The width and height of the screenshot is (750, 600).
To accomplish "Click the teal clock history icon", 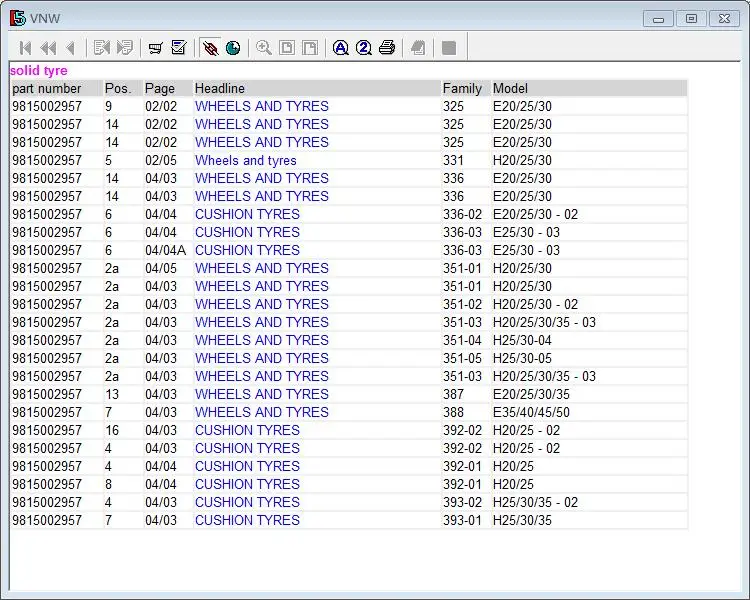I will (233, 48).
